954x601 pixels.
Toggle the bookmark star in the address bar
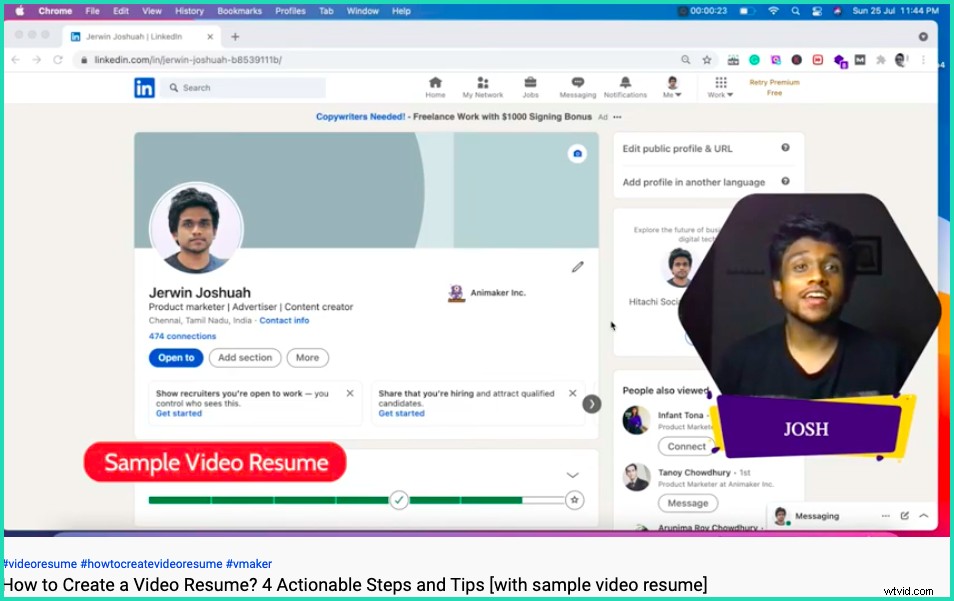pos(707,60)
